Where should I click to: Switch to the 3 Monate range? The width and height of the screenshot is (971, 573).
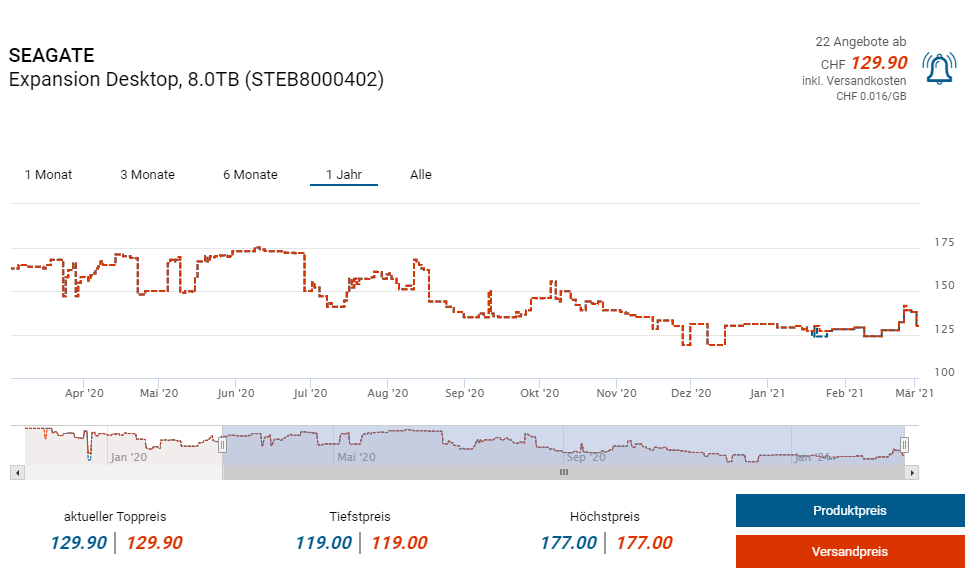(147, 175)
